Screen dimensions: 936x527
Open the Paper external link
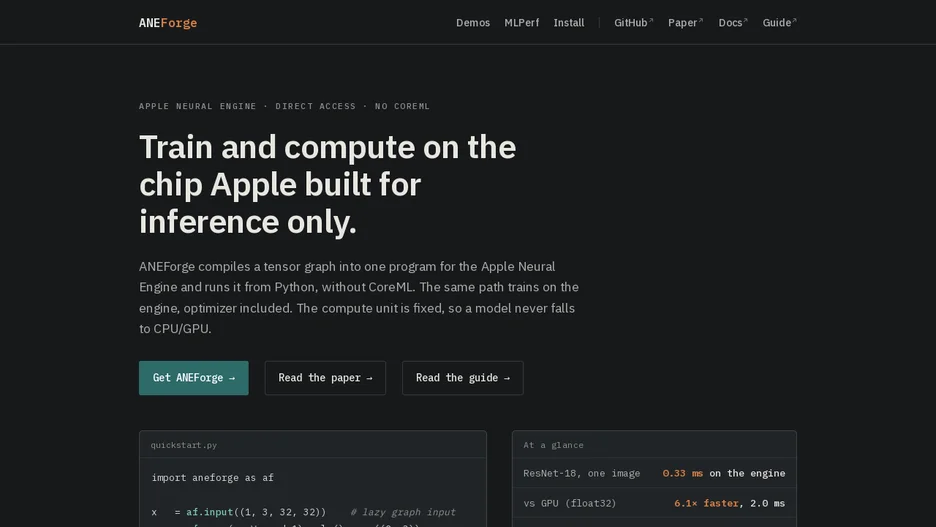coord(685,23)
